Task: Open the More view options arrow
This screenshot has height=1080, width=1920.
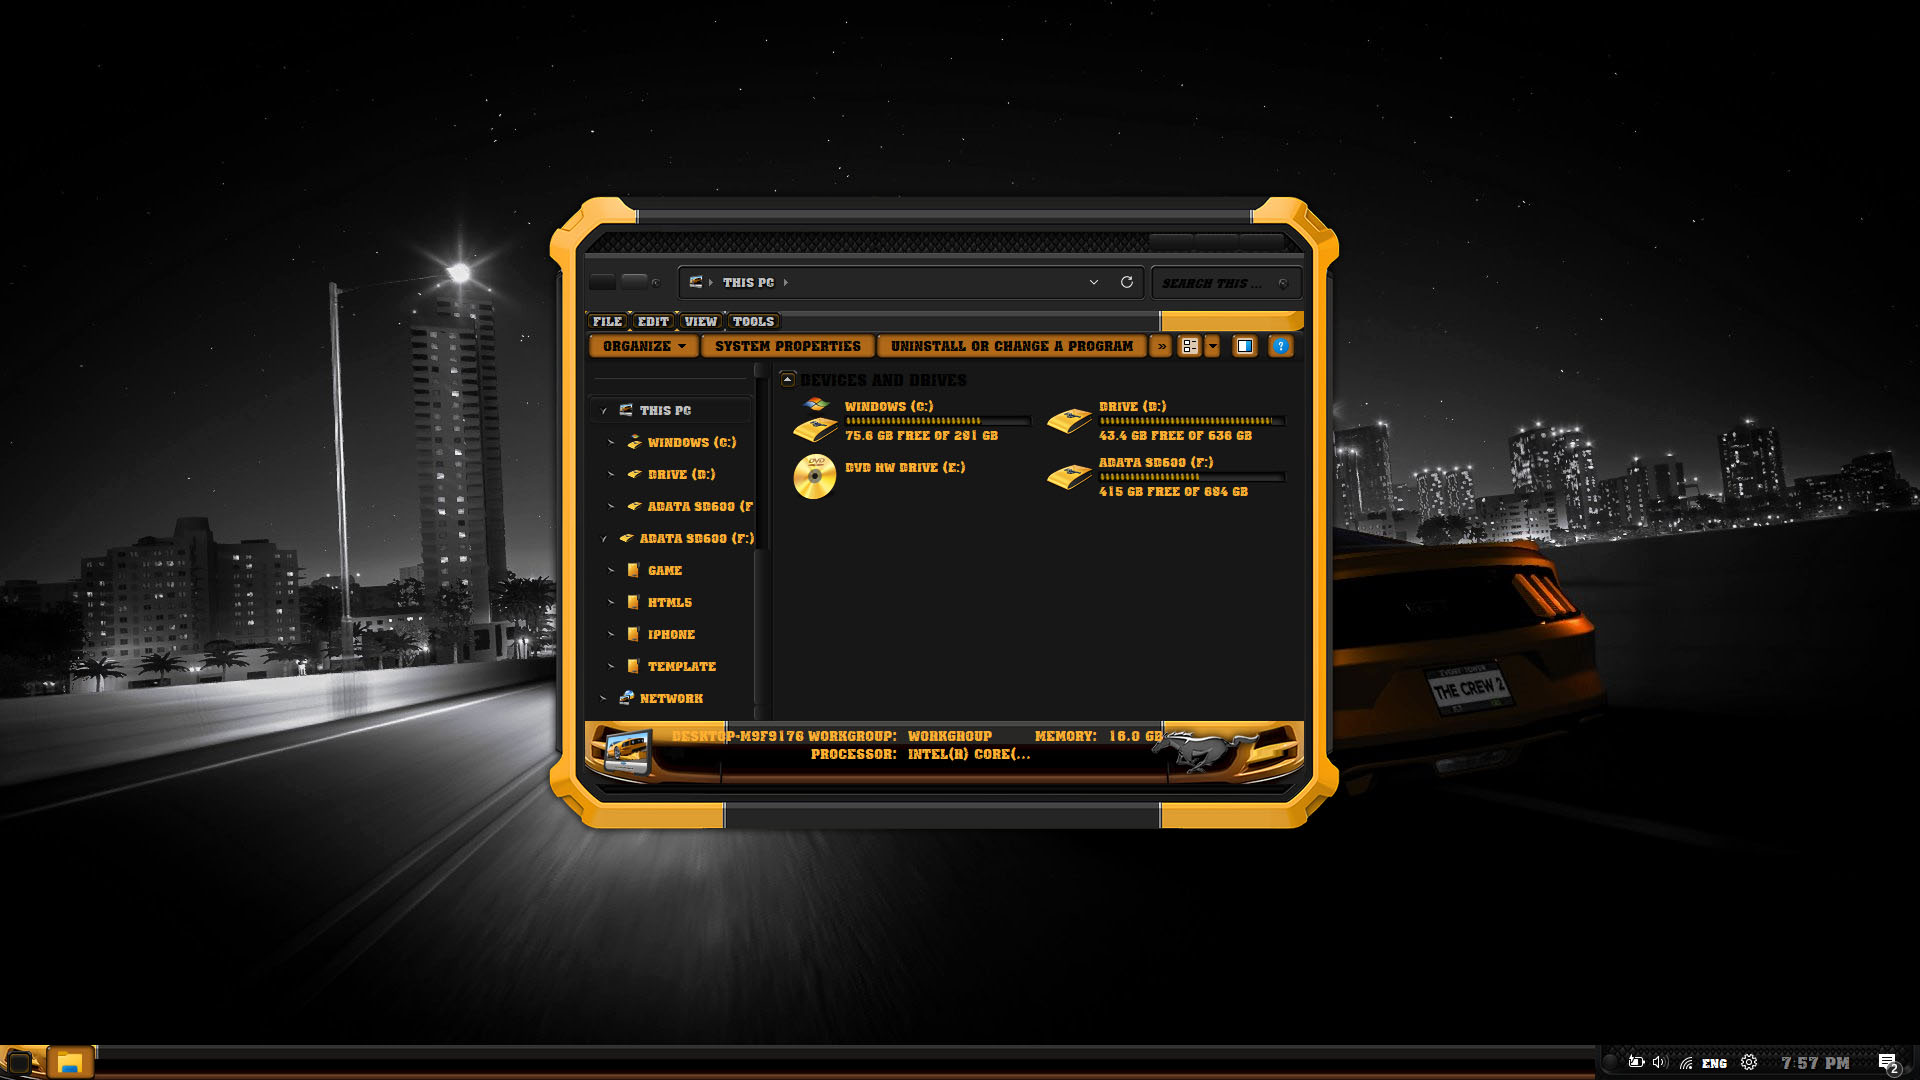Action: [1213, 346]
